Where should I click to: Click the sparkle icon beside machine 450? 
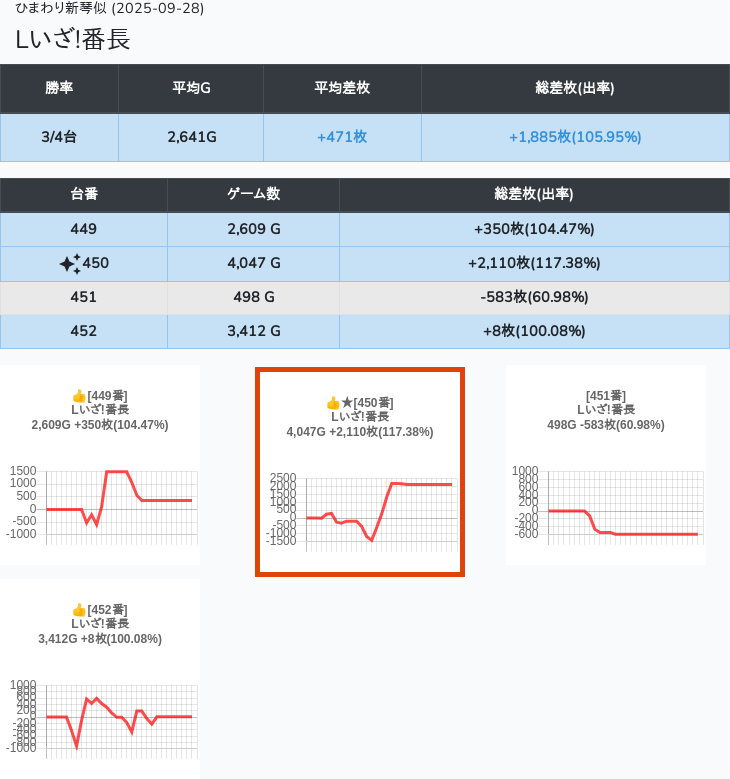tap(69, 264)
